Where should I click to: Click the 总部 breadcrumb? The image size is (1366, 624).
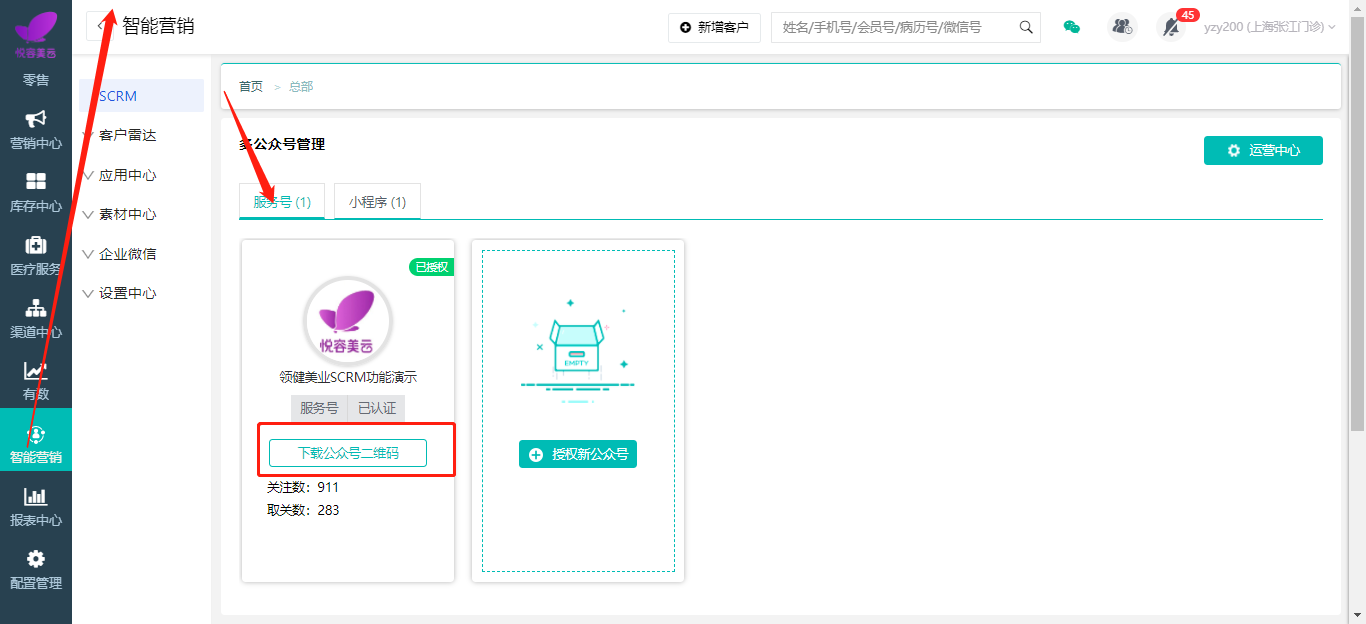click(x=301, y=87)
